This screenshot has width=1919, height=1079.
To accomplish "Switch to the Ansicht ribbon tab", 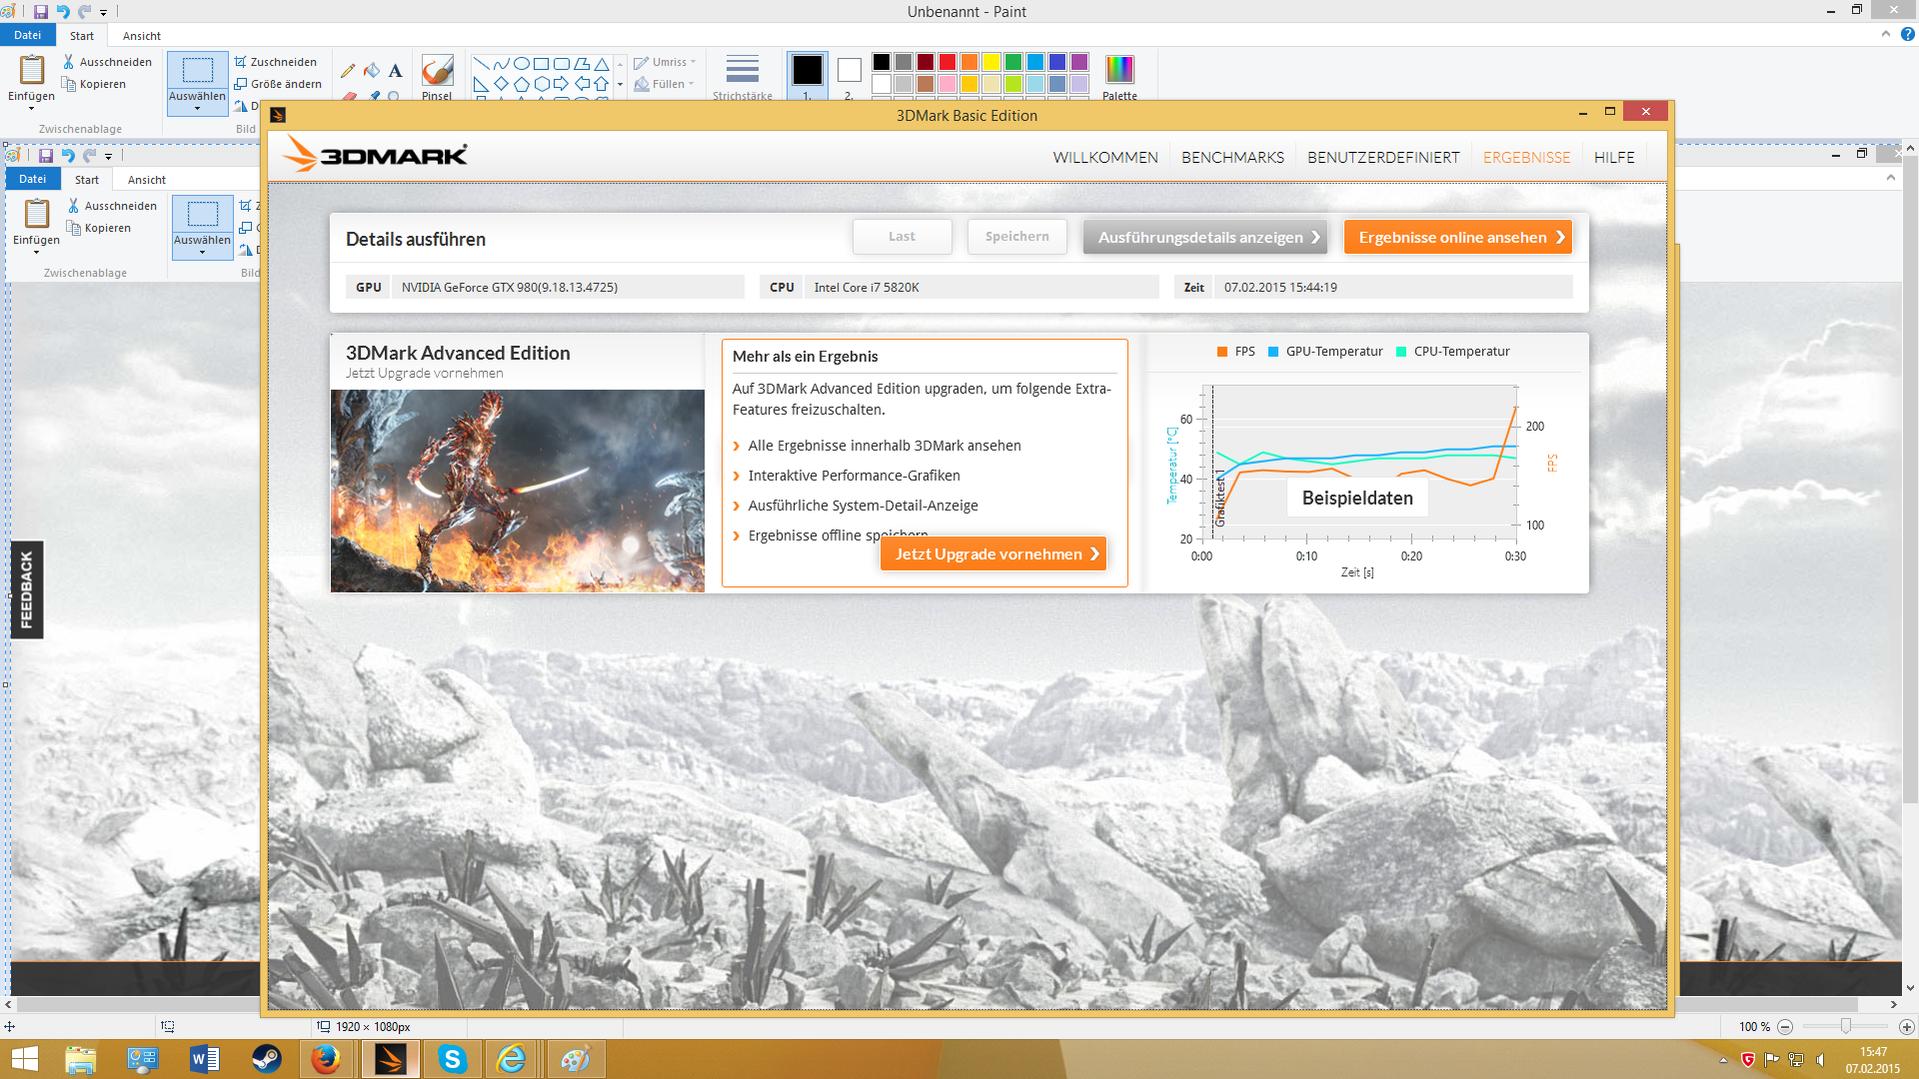I will (x=141, y=36).
